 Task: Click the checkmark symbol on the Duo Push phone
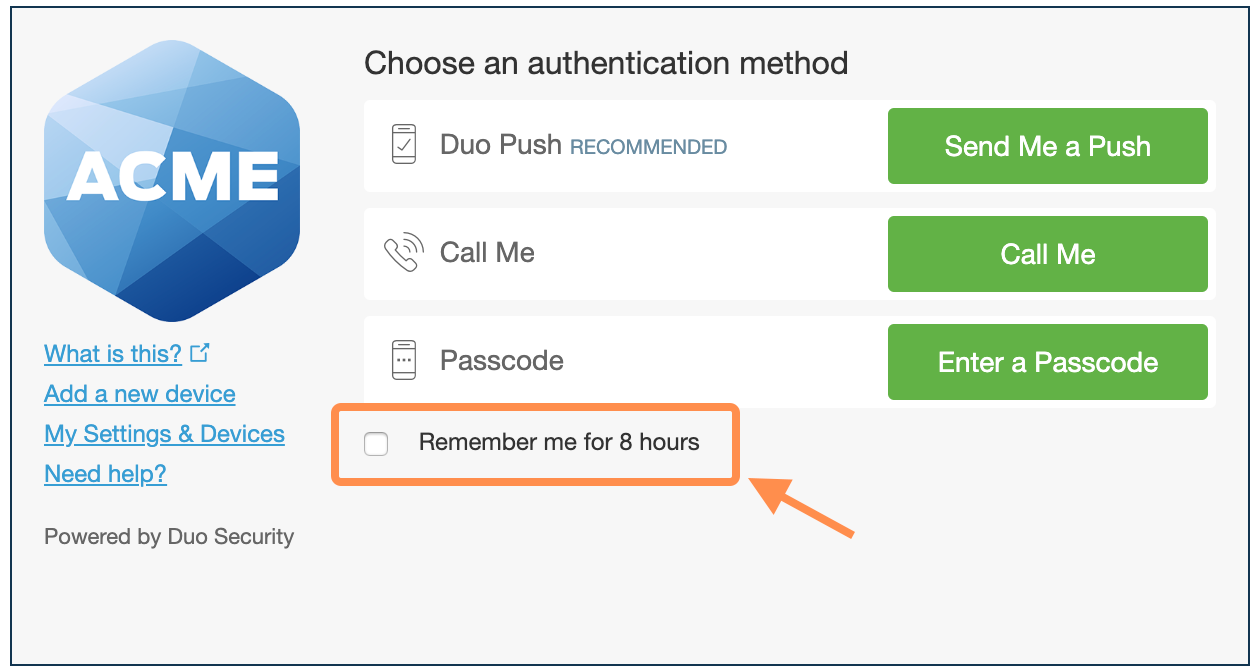405,143
